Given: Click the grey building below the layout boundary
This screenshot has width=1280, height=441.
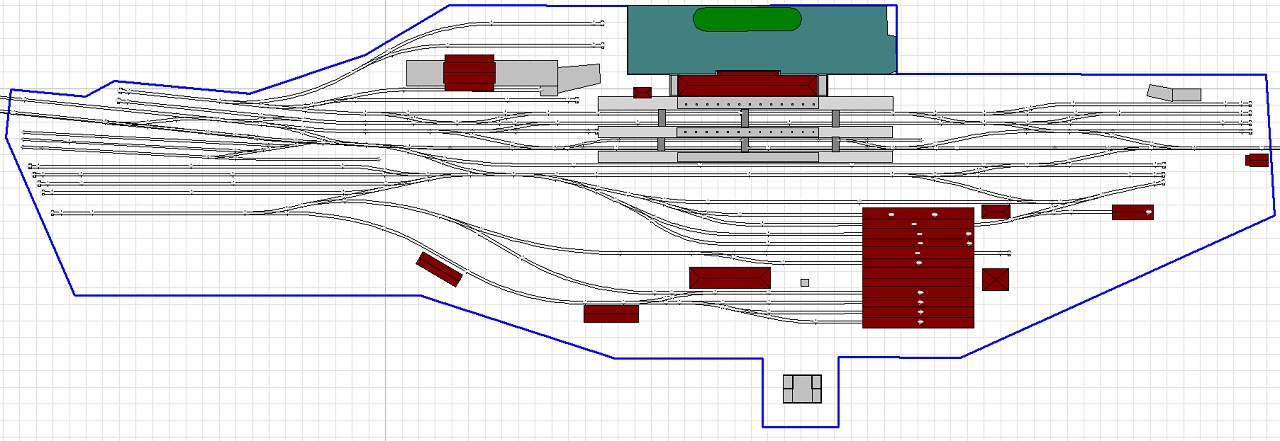Looking at the screenshot, I should pos(802,388).
